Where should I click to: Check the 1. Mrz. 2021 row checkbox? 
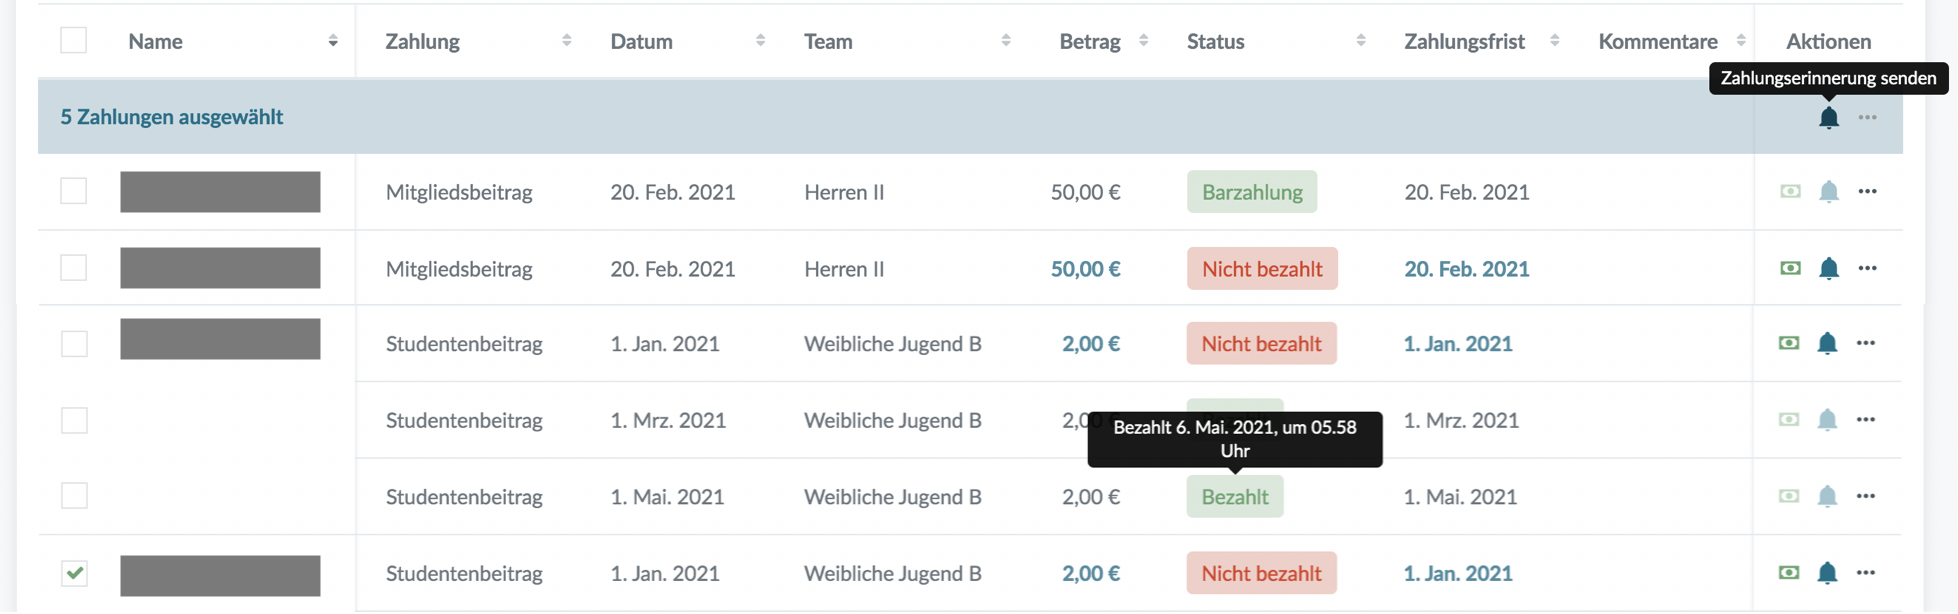tap(74, 420)
